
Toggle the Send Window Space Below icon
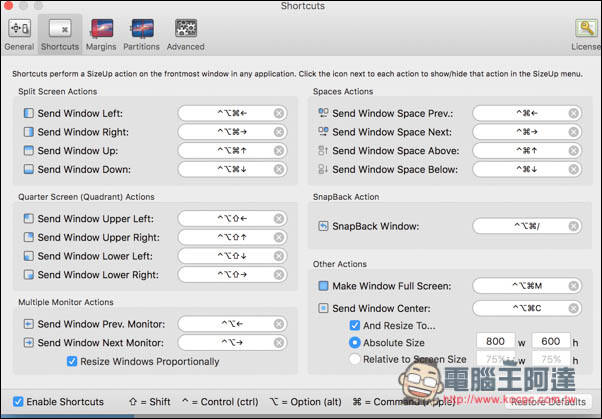(323, 169)
